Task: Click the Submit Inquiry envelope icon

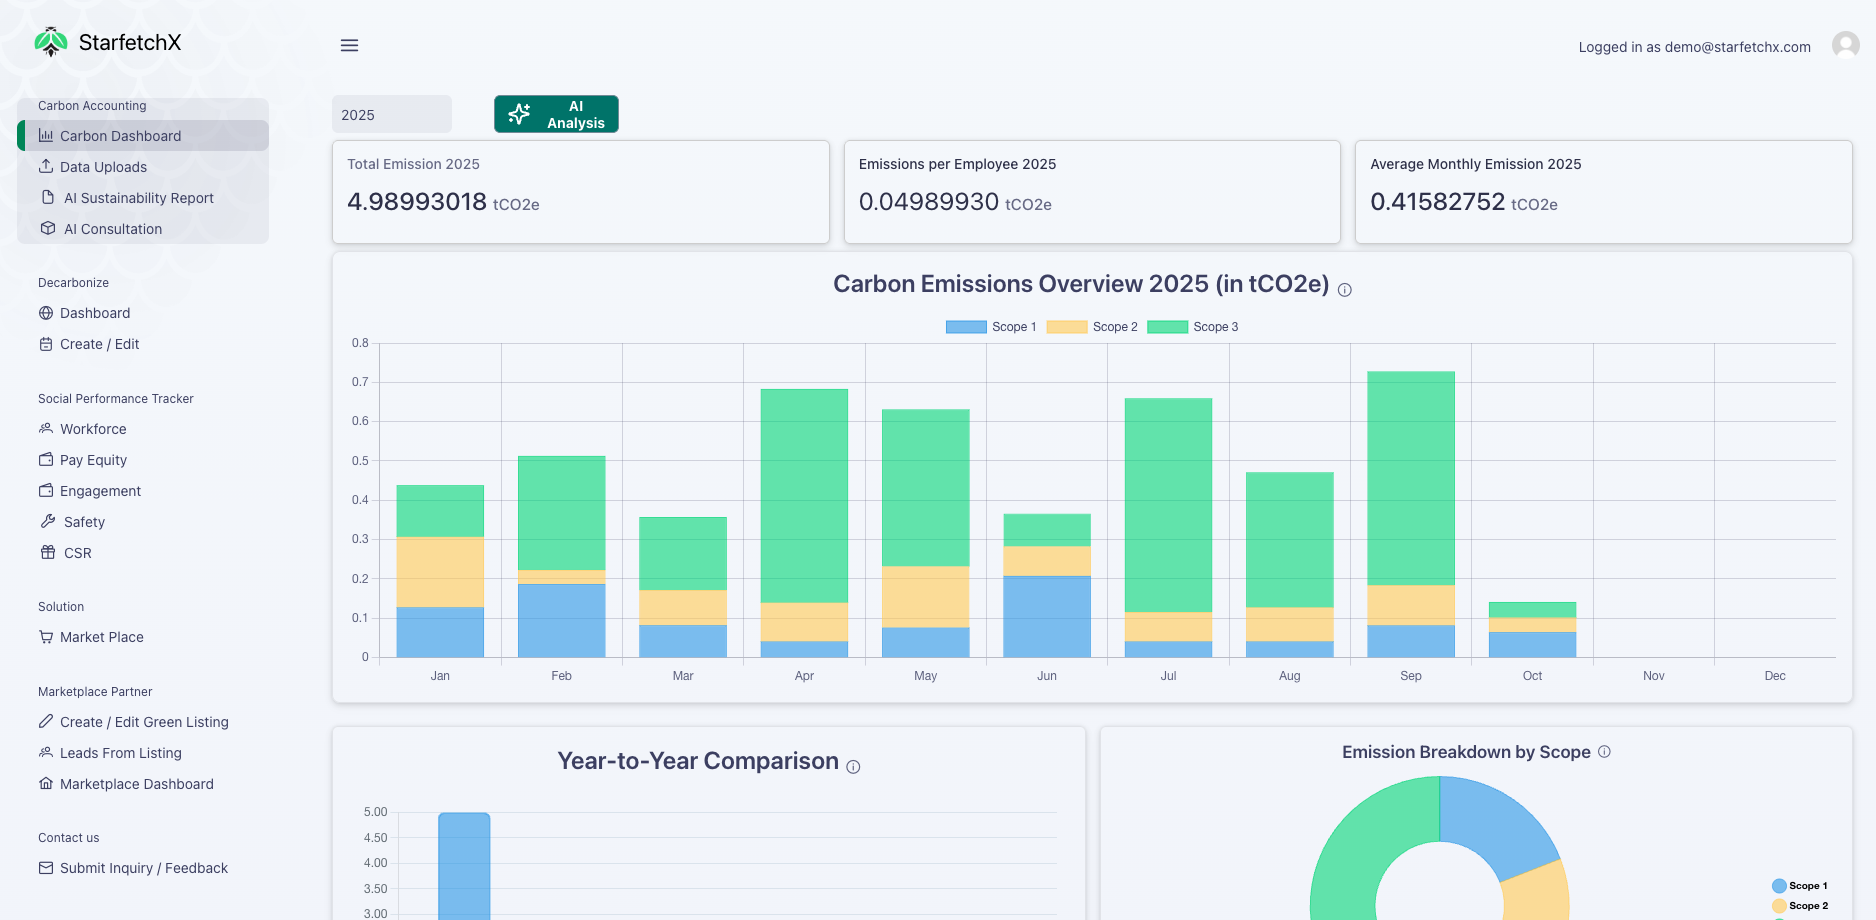Action: coord(45,867)
